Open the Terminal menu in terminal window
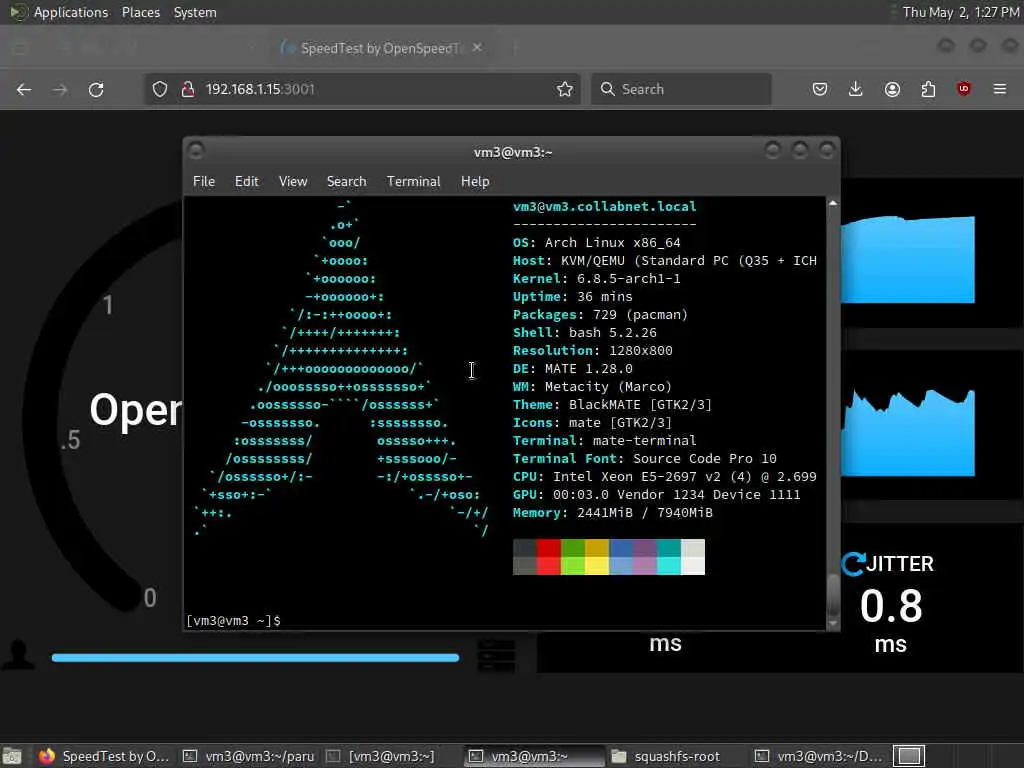The image size is (1024, 768). [x=413, y=182]
